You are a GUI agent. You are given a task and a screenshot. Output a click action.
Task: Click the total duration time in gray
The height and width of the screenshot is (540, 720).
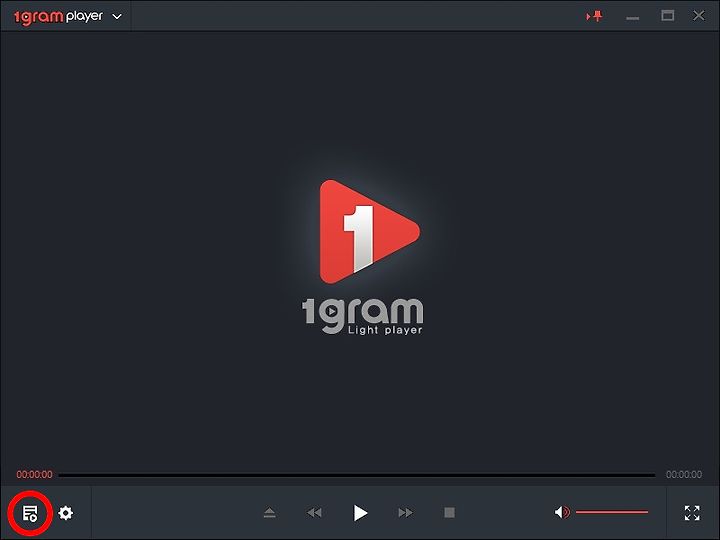[x=684, y=474]
